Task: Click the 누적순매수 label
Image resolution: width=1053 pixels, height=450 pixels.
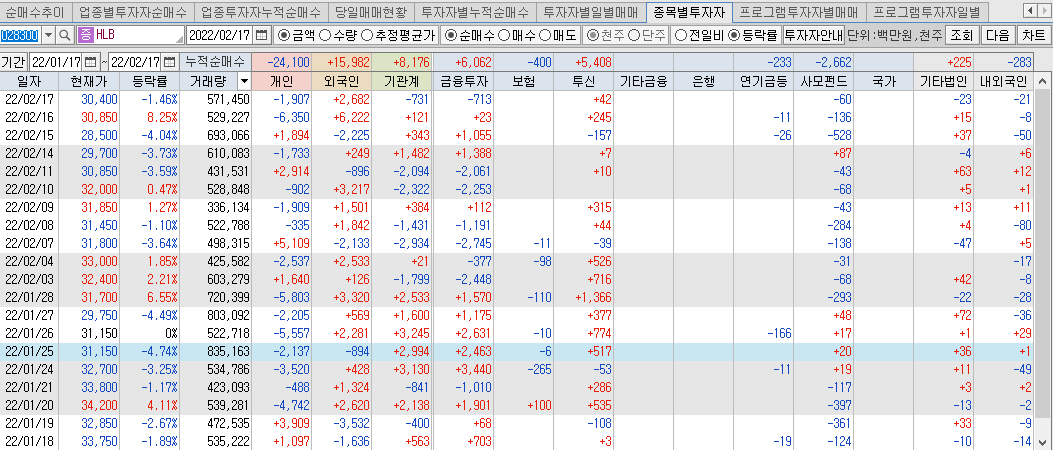Action: point(216,62)
